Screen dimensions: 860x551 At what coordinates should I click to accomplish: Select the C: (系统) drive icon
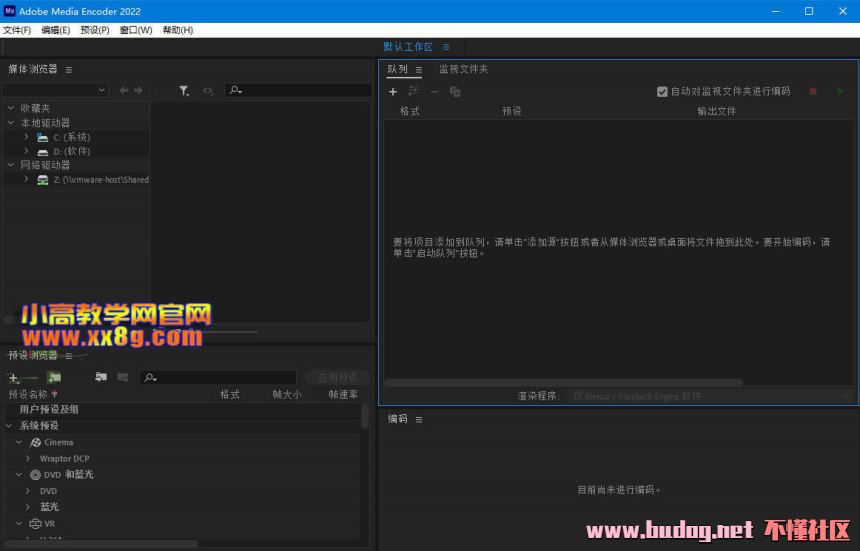click(42, 137)
